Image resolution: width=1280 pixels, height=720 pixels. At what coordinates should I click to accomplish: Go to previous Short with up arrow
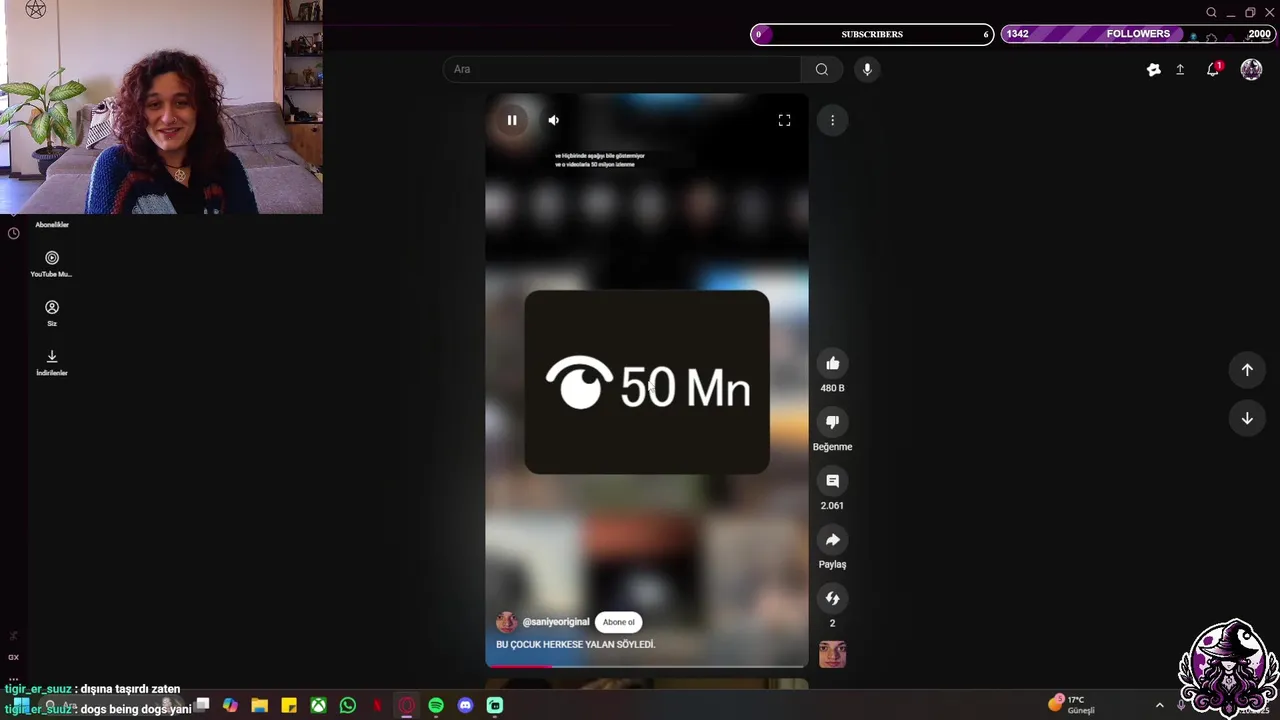coord(1247,370)
